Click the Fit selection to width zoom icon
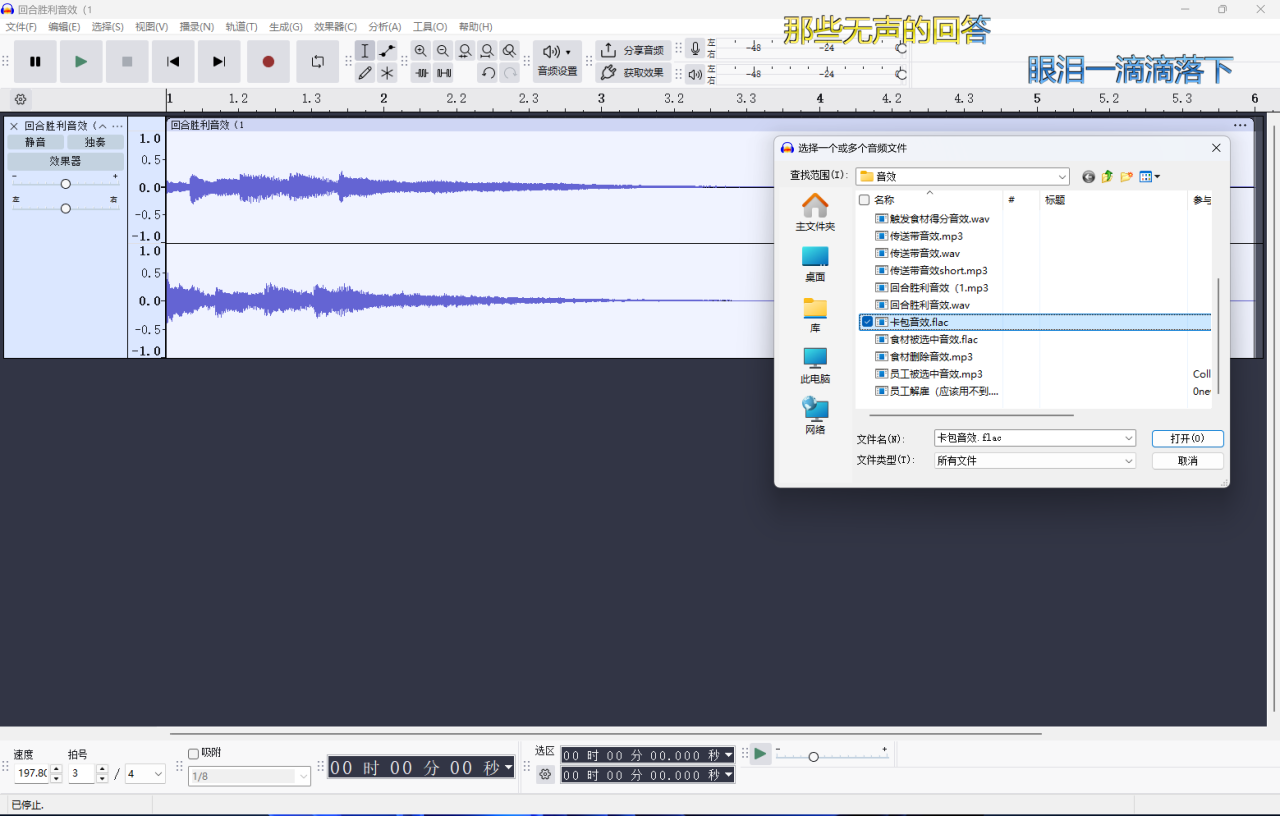 (x=465, y=51)
